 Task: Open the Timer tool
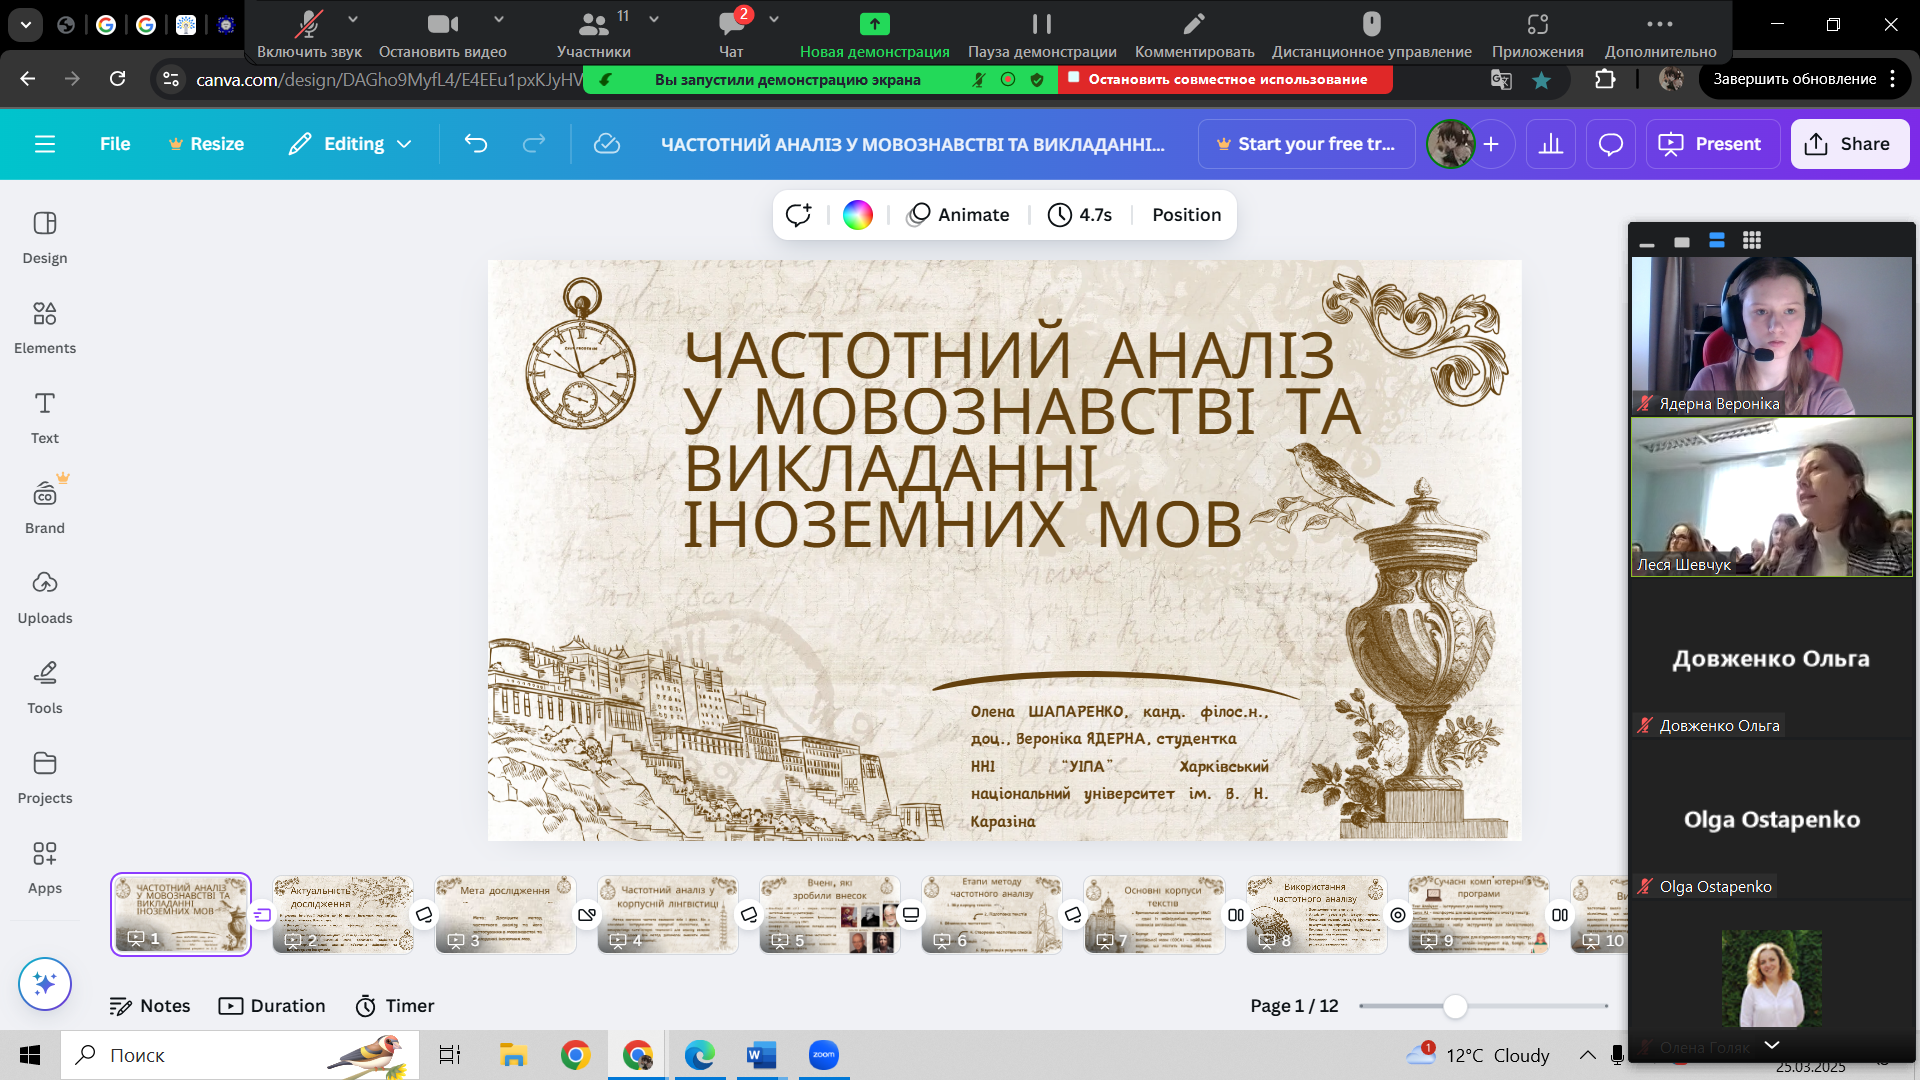[395, 1006]
